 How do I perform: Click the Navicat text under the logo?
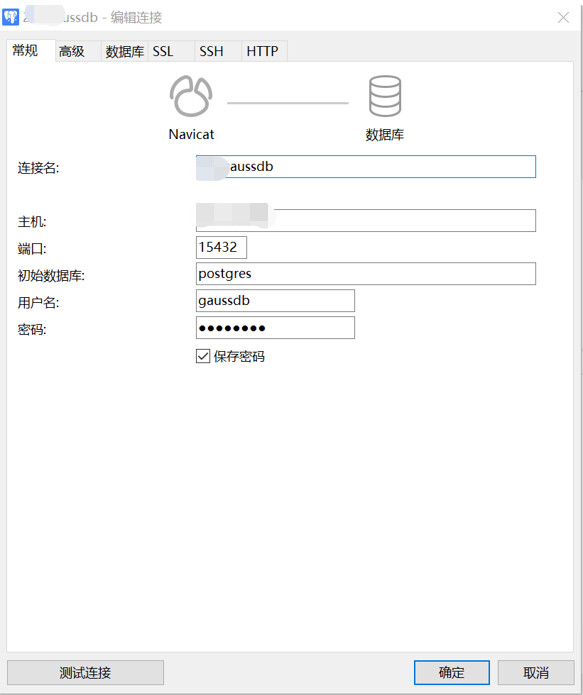(191, 134)
